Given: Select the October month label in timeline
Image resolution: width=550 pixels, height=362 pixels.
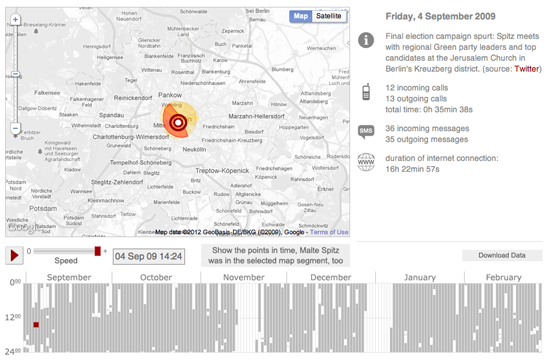Looking at the screenshot, I should pos(156,277).
